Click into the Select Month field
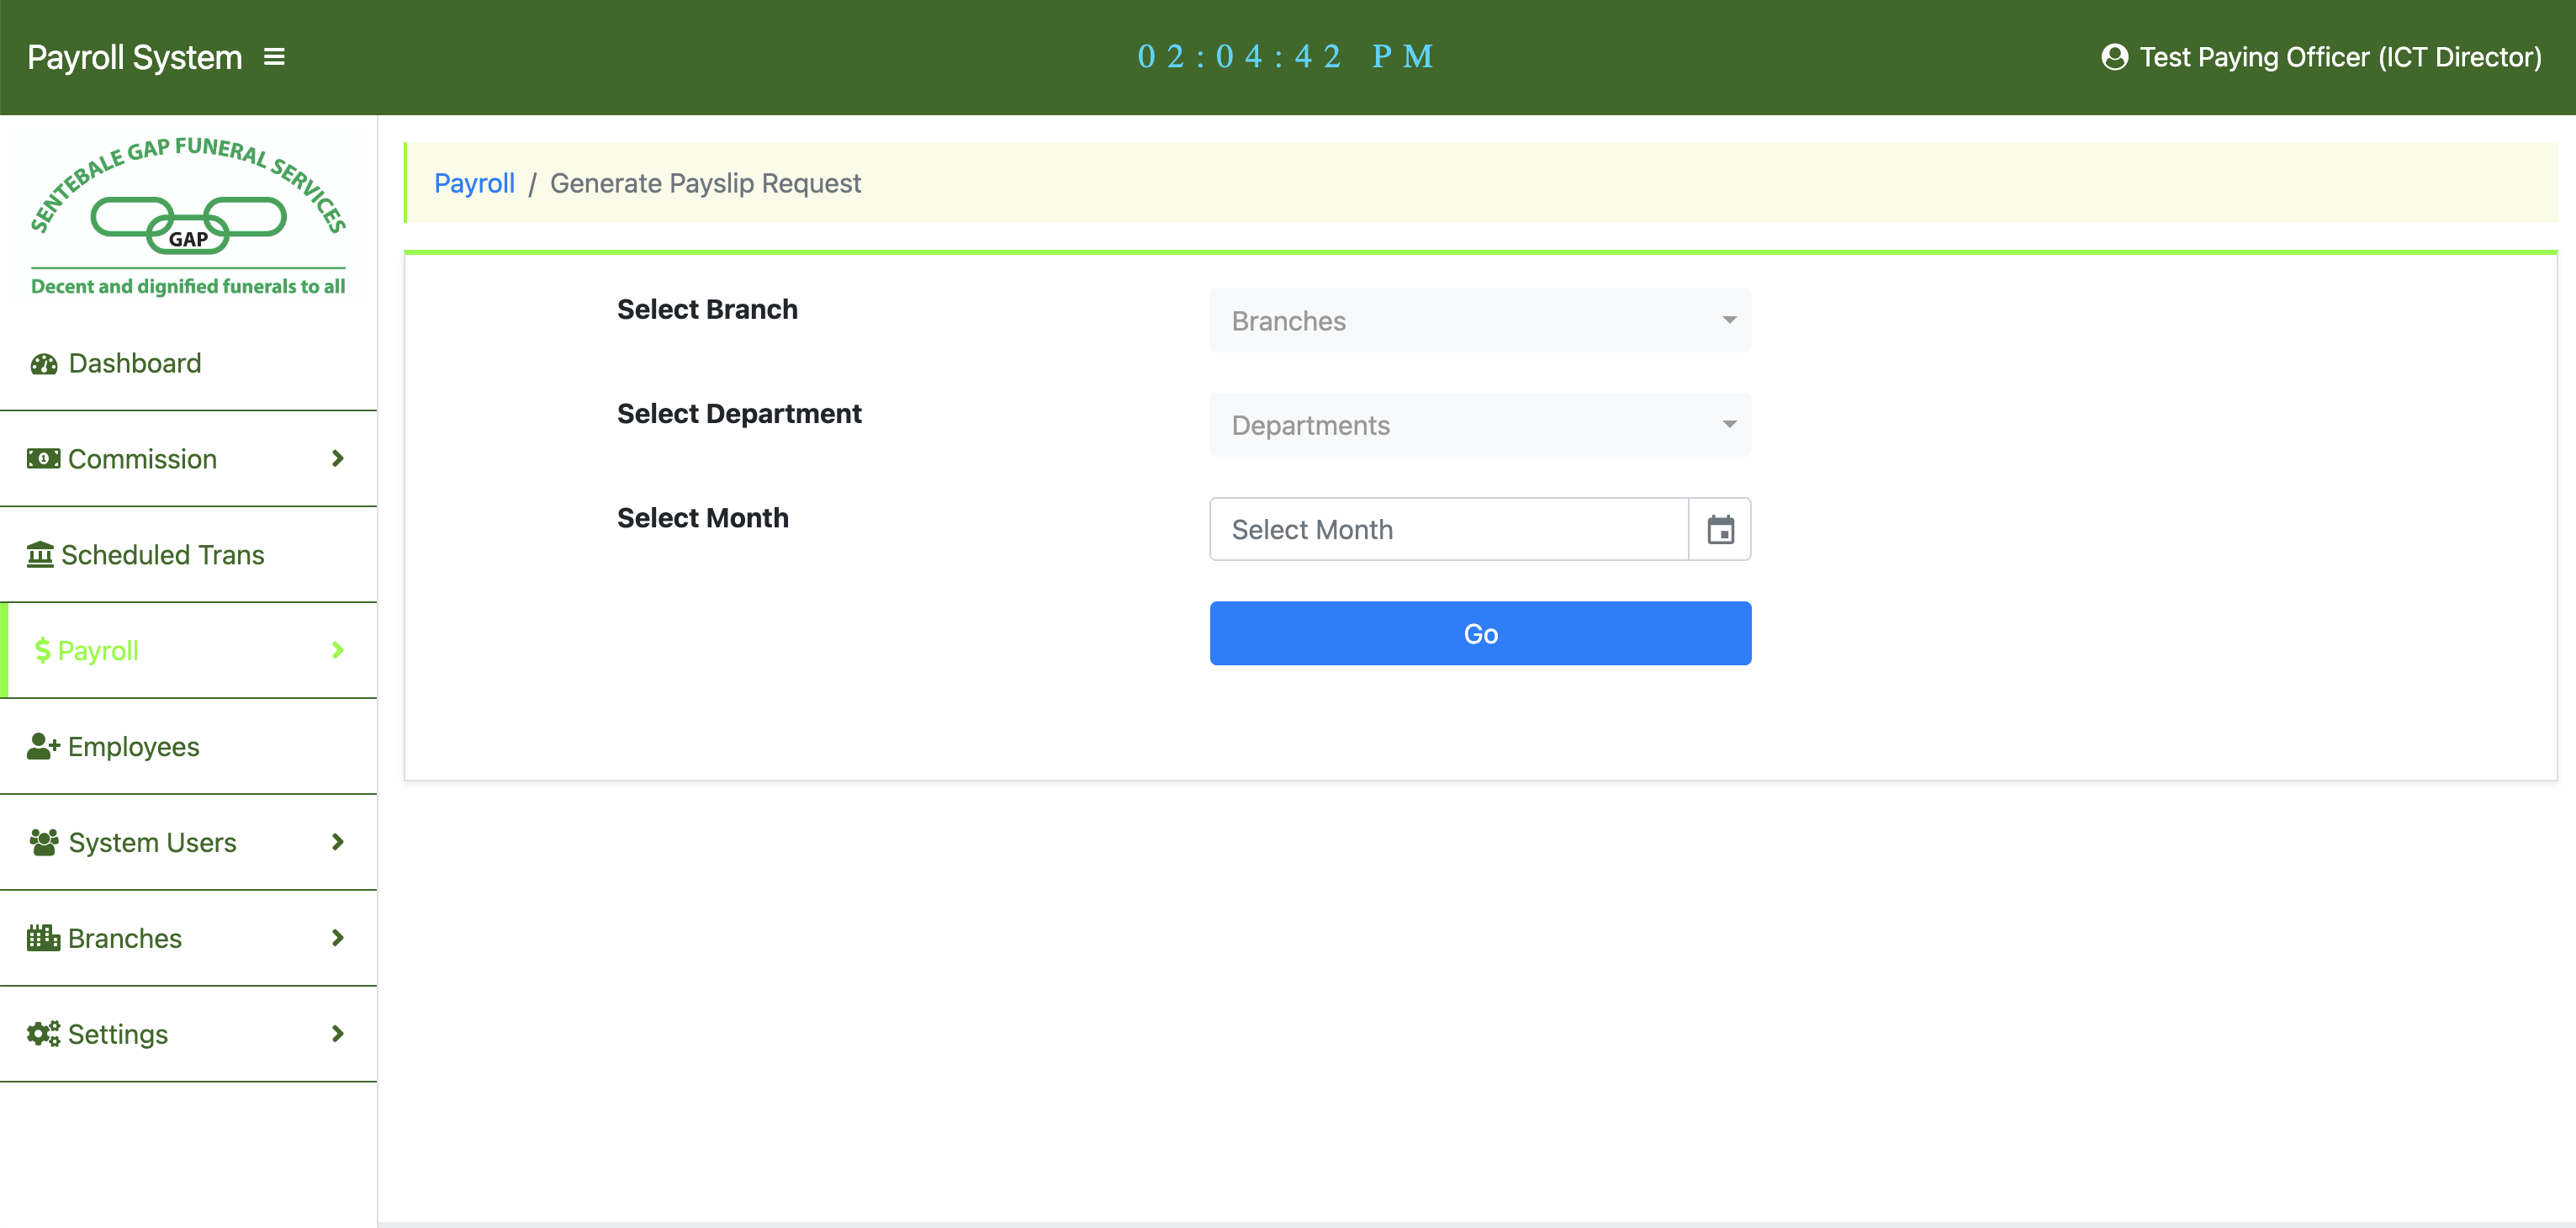Screen dimensions: 2576x1228 coord(1448,529)
